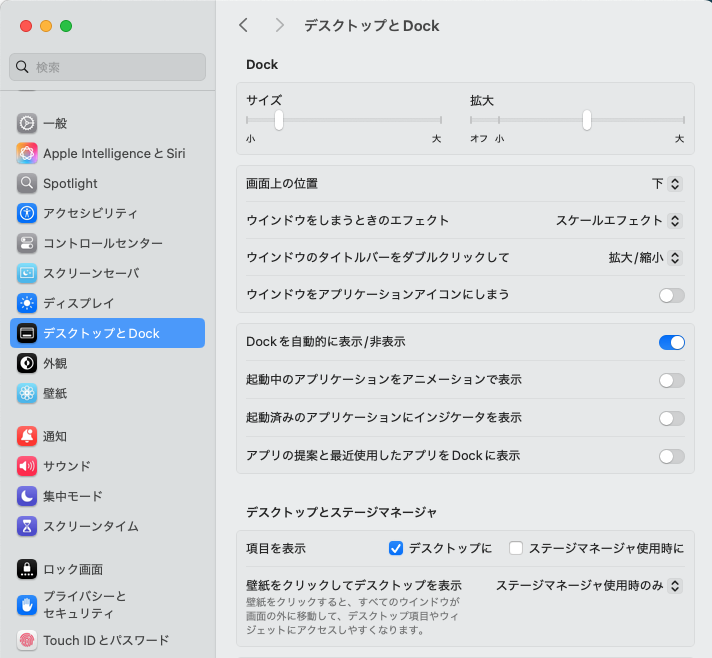Disable Dockを自動的に表示/非表示 toggle
This screenshot has height=658, width=712.
pos(671,342)
